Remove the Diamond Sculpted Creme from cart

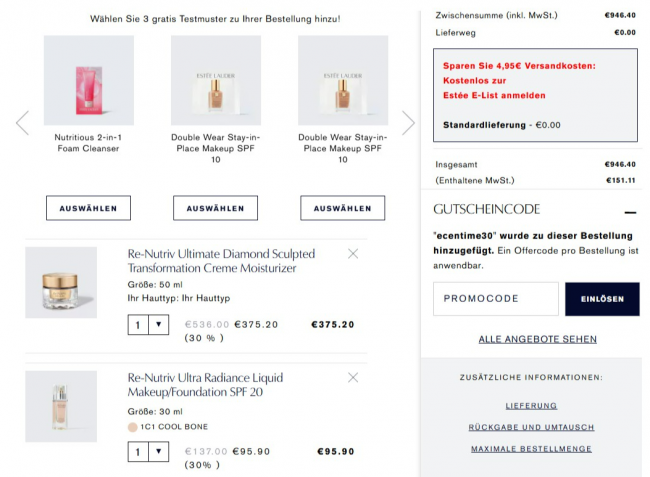(x=352, y=254)
